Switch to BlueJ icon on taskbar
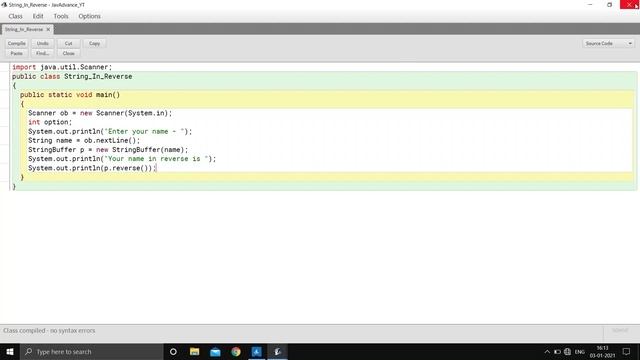 point(278,351)
